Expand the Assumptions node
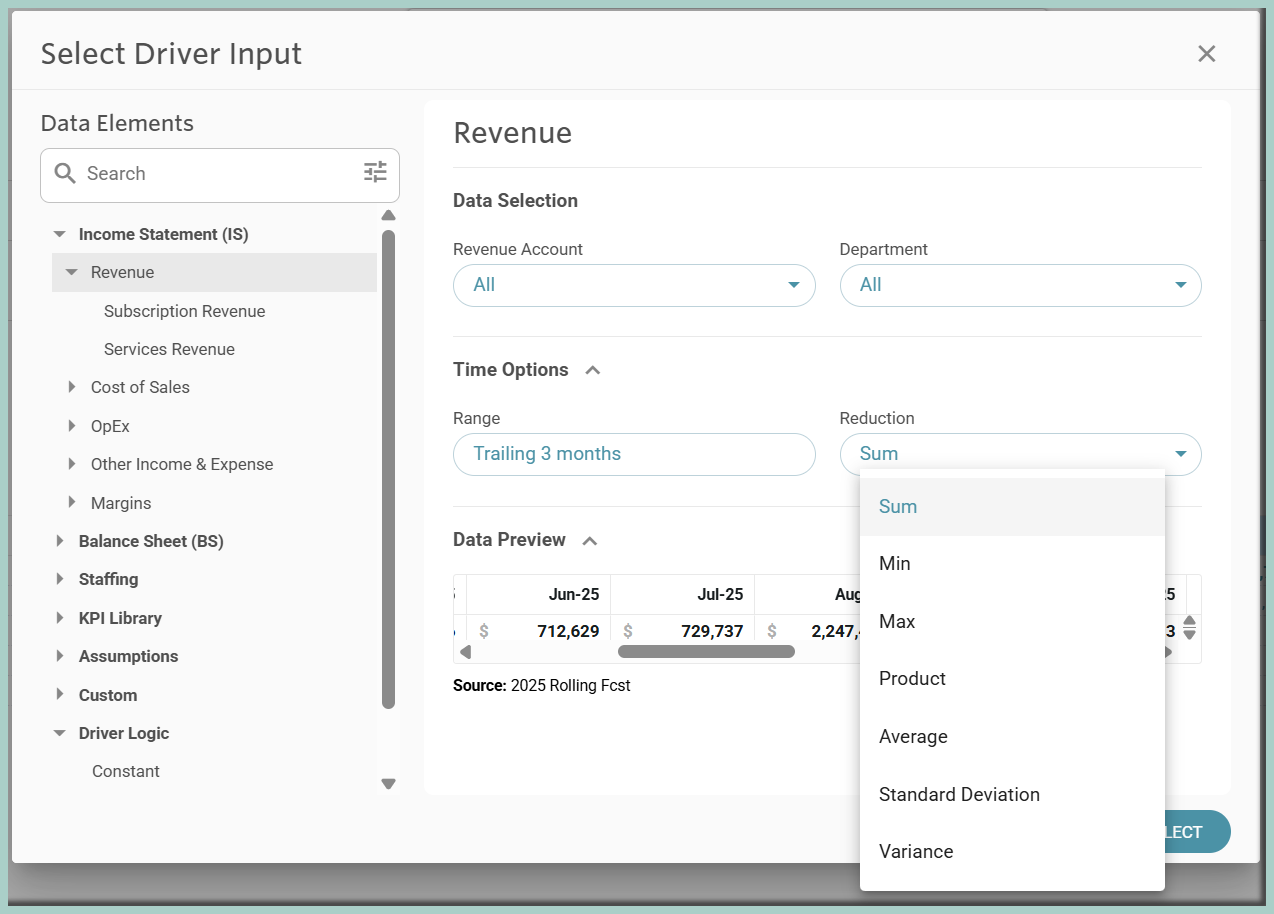The height and width of the screenshot is (914, 1274). coord(60,656)
